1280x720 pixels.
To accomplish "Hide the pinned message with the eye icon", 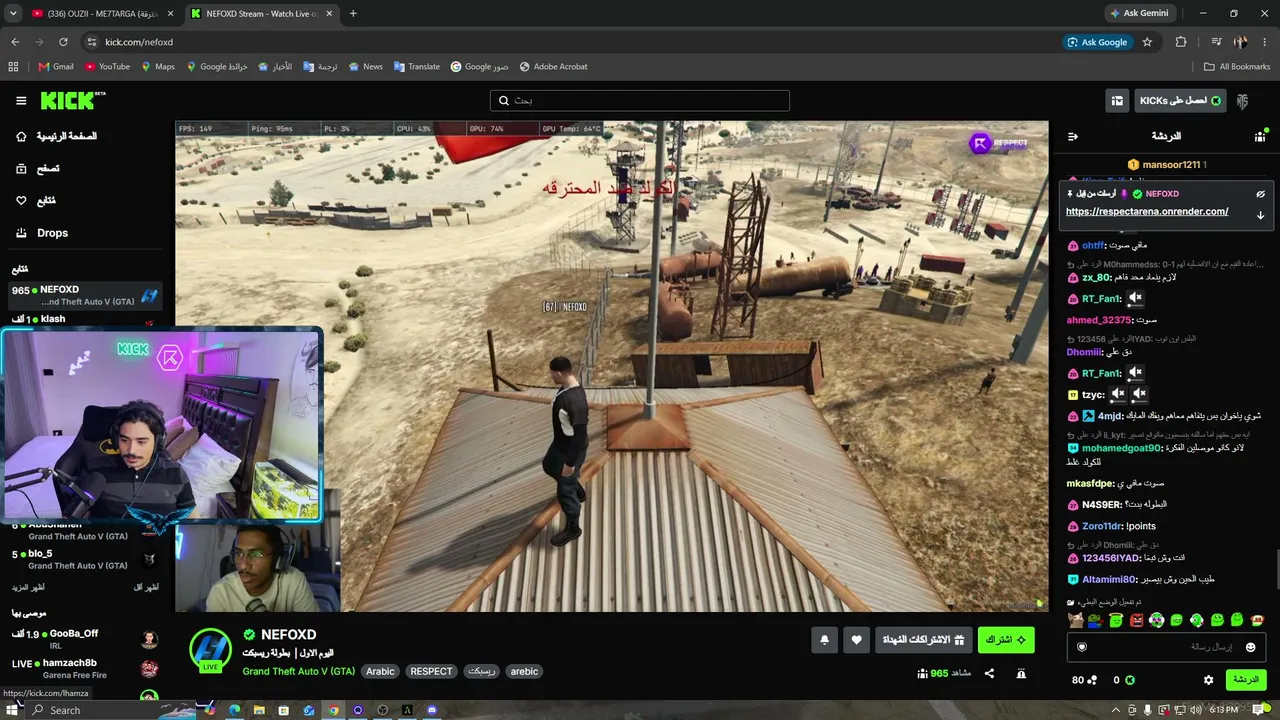I will pyautogui.click(x=1260, y=194).
